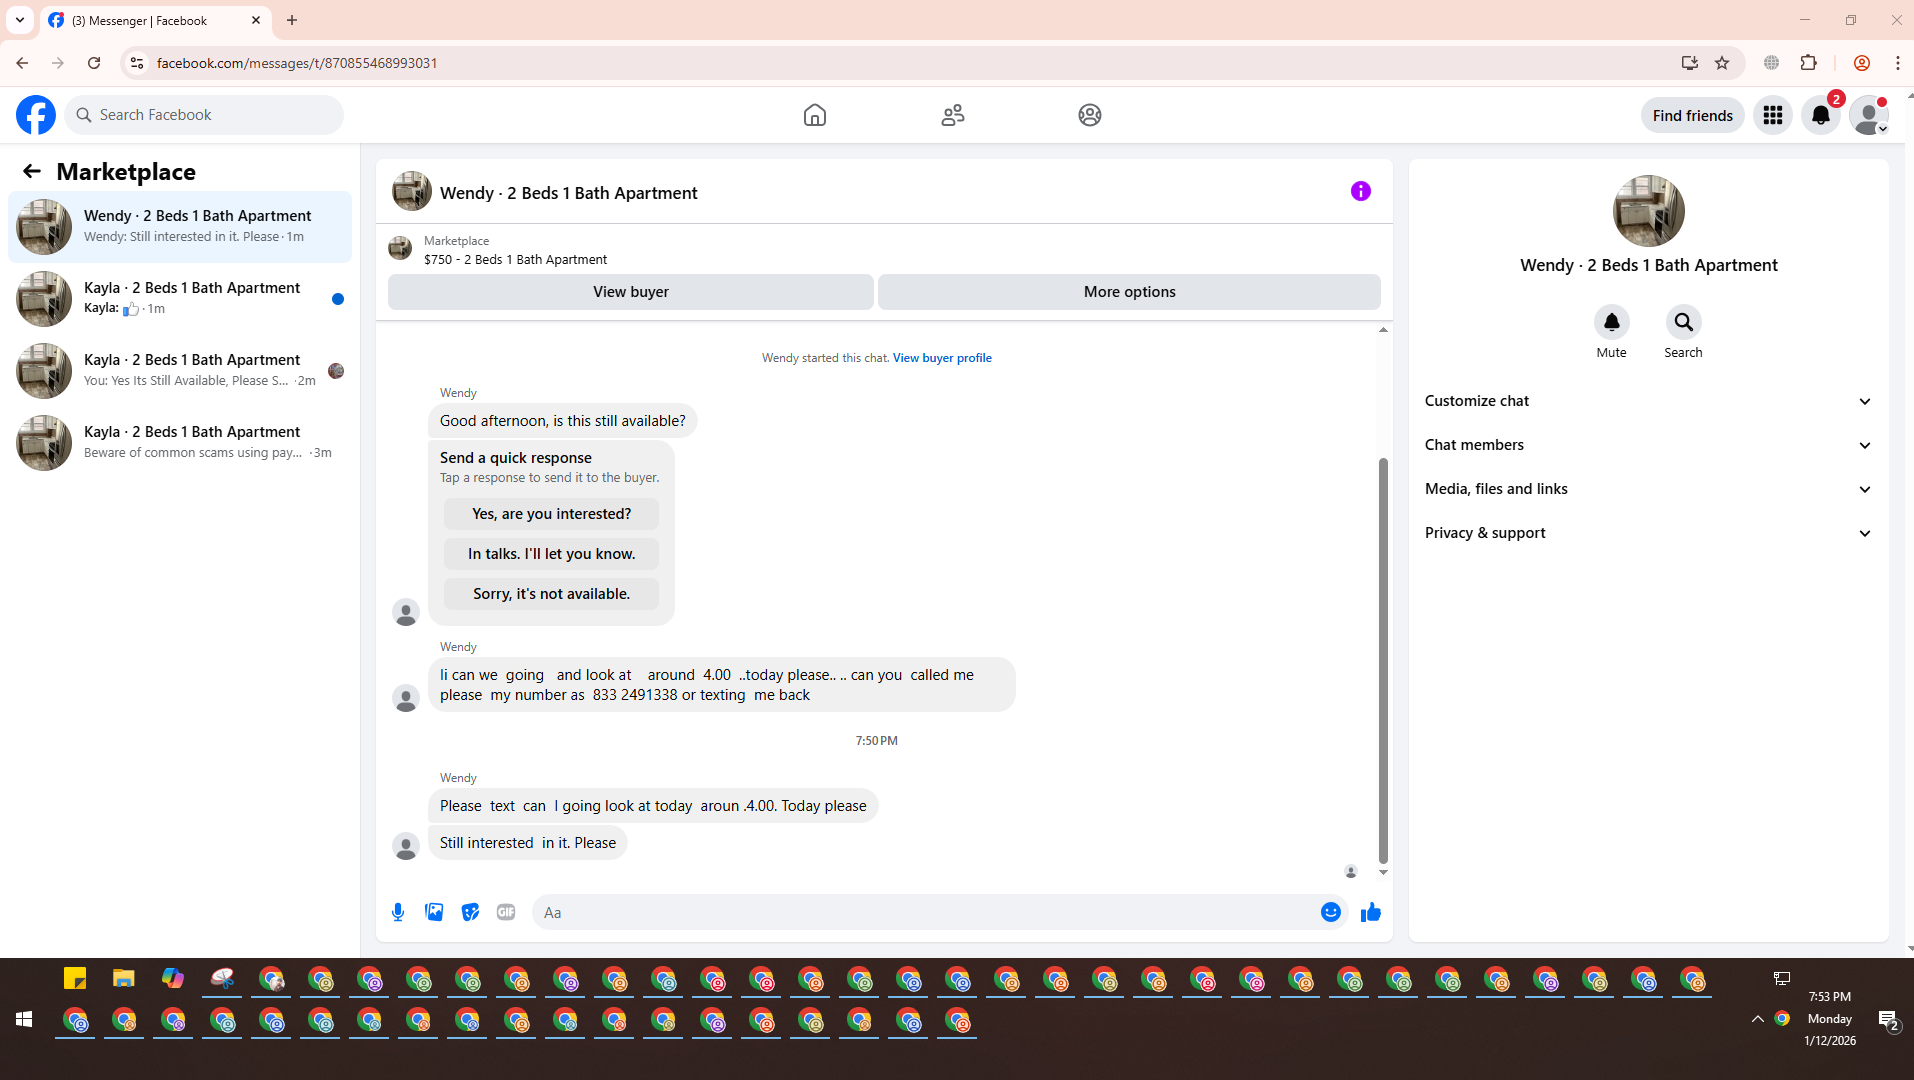Send a thumbs-up like

coord(1370,912)
